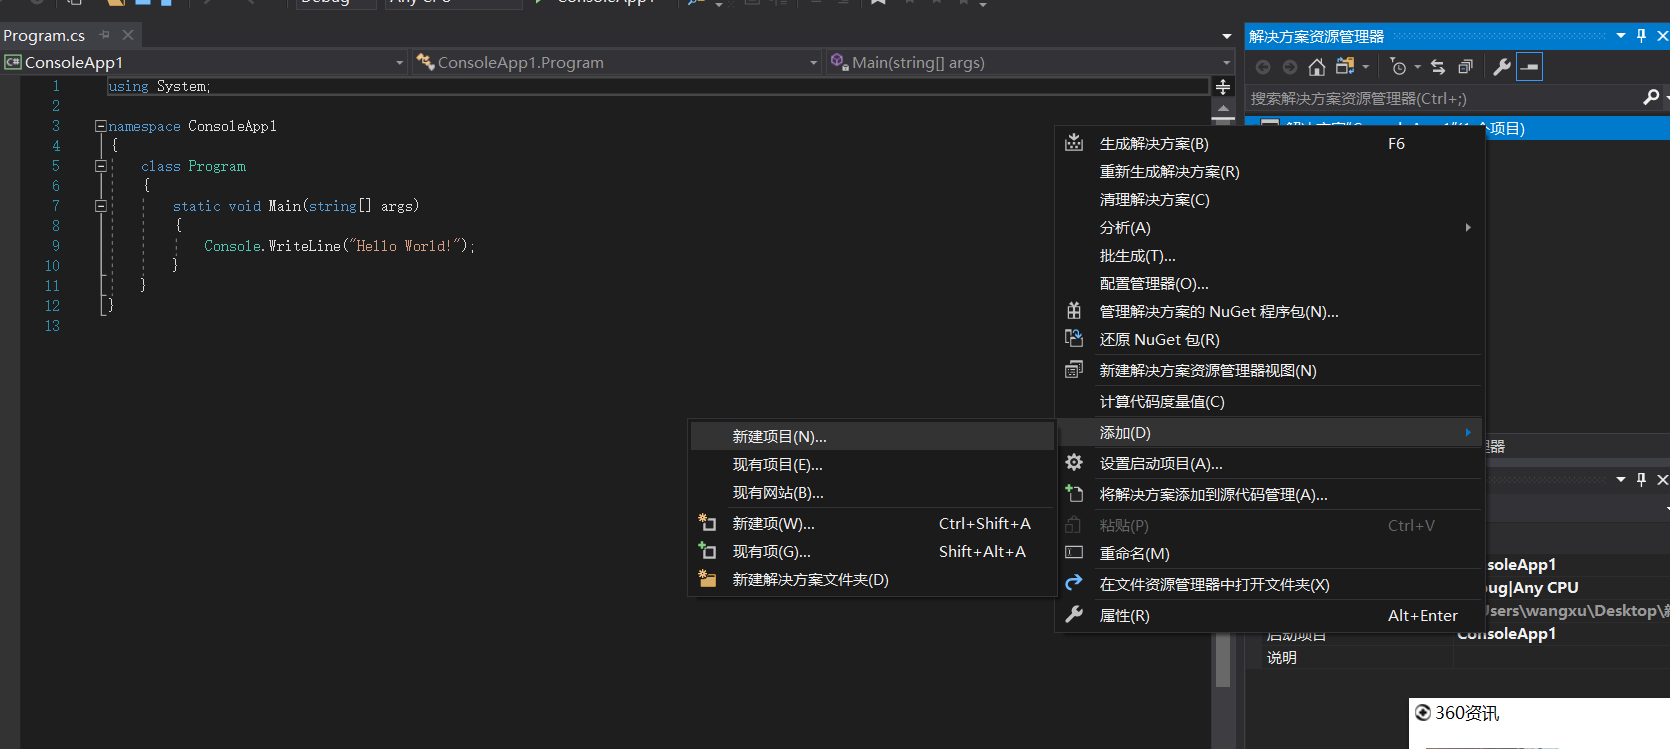The image size is (1670, 749).
Task: Choose 新建解决方案资源管理器视图(N)
Action: pos(1269,371)
